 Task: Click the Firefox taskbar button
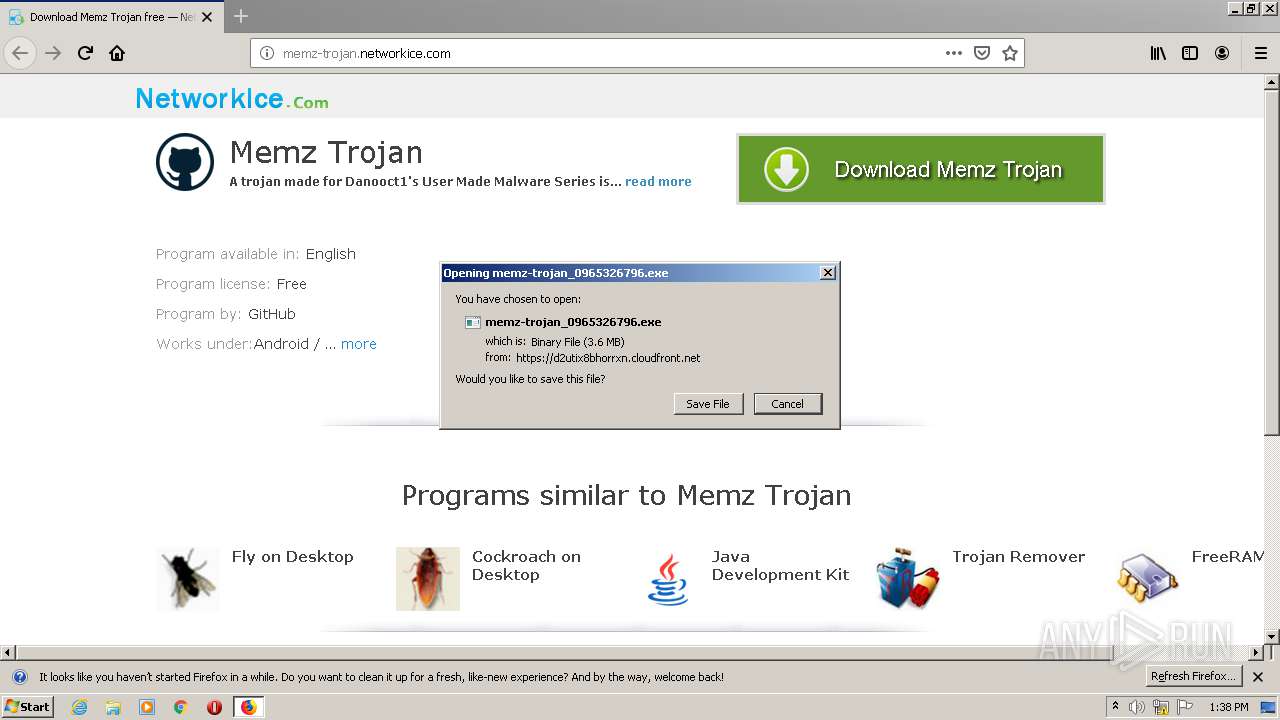tap(248, 707)
